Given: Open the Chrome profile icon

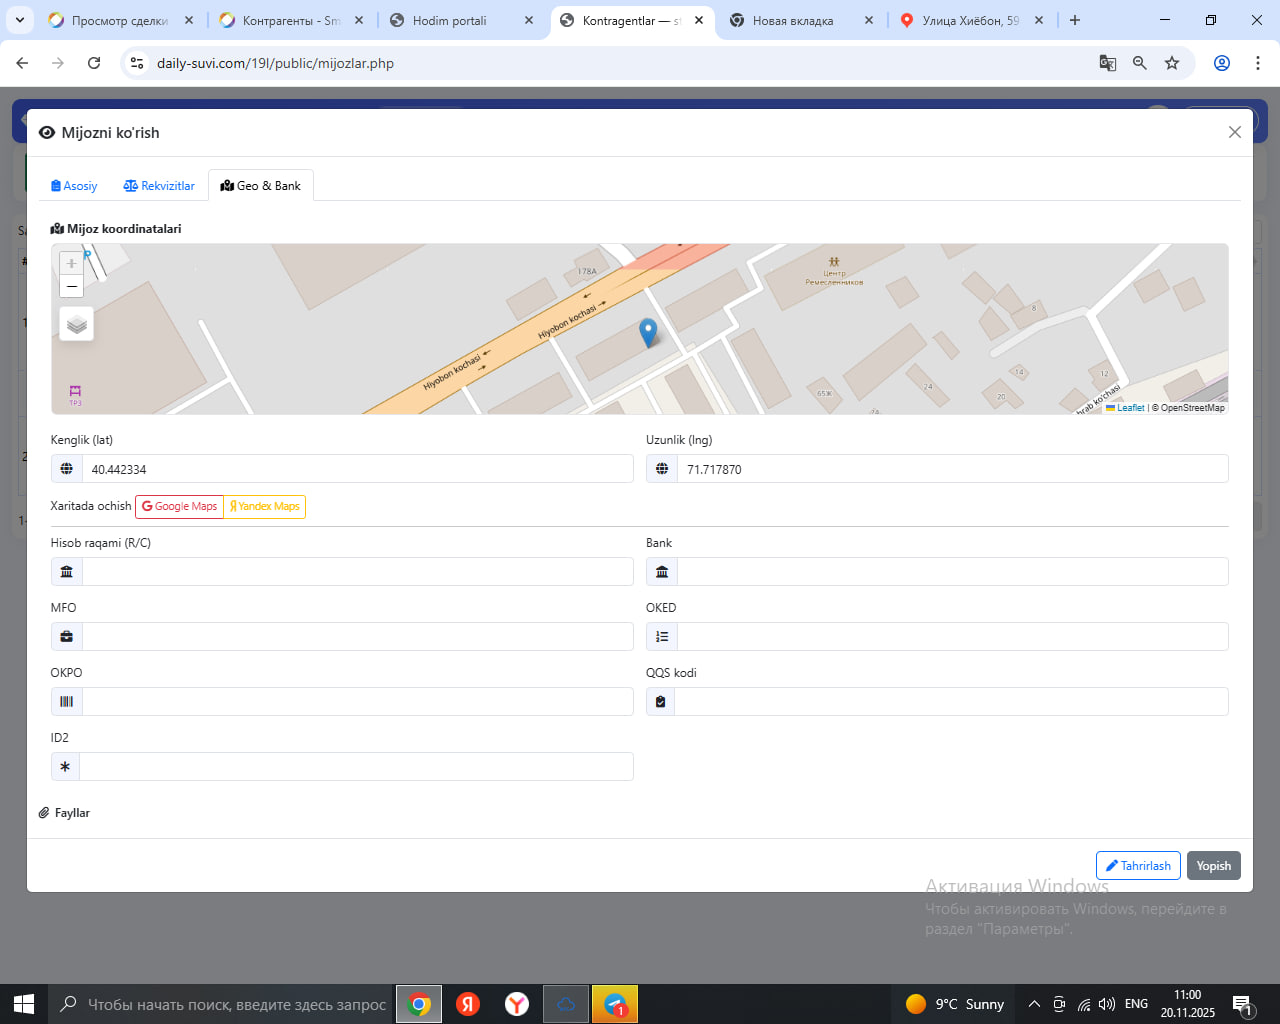Looking at the screenshot, I should pos(1221,63).
